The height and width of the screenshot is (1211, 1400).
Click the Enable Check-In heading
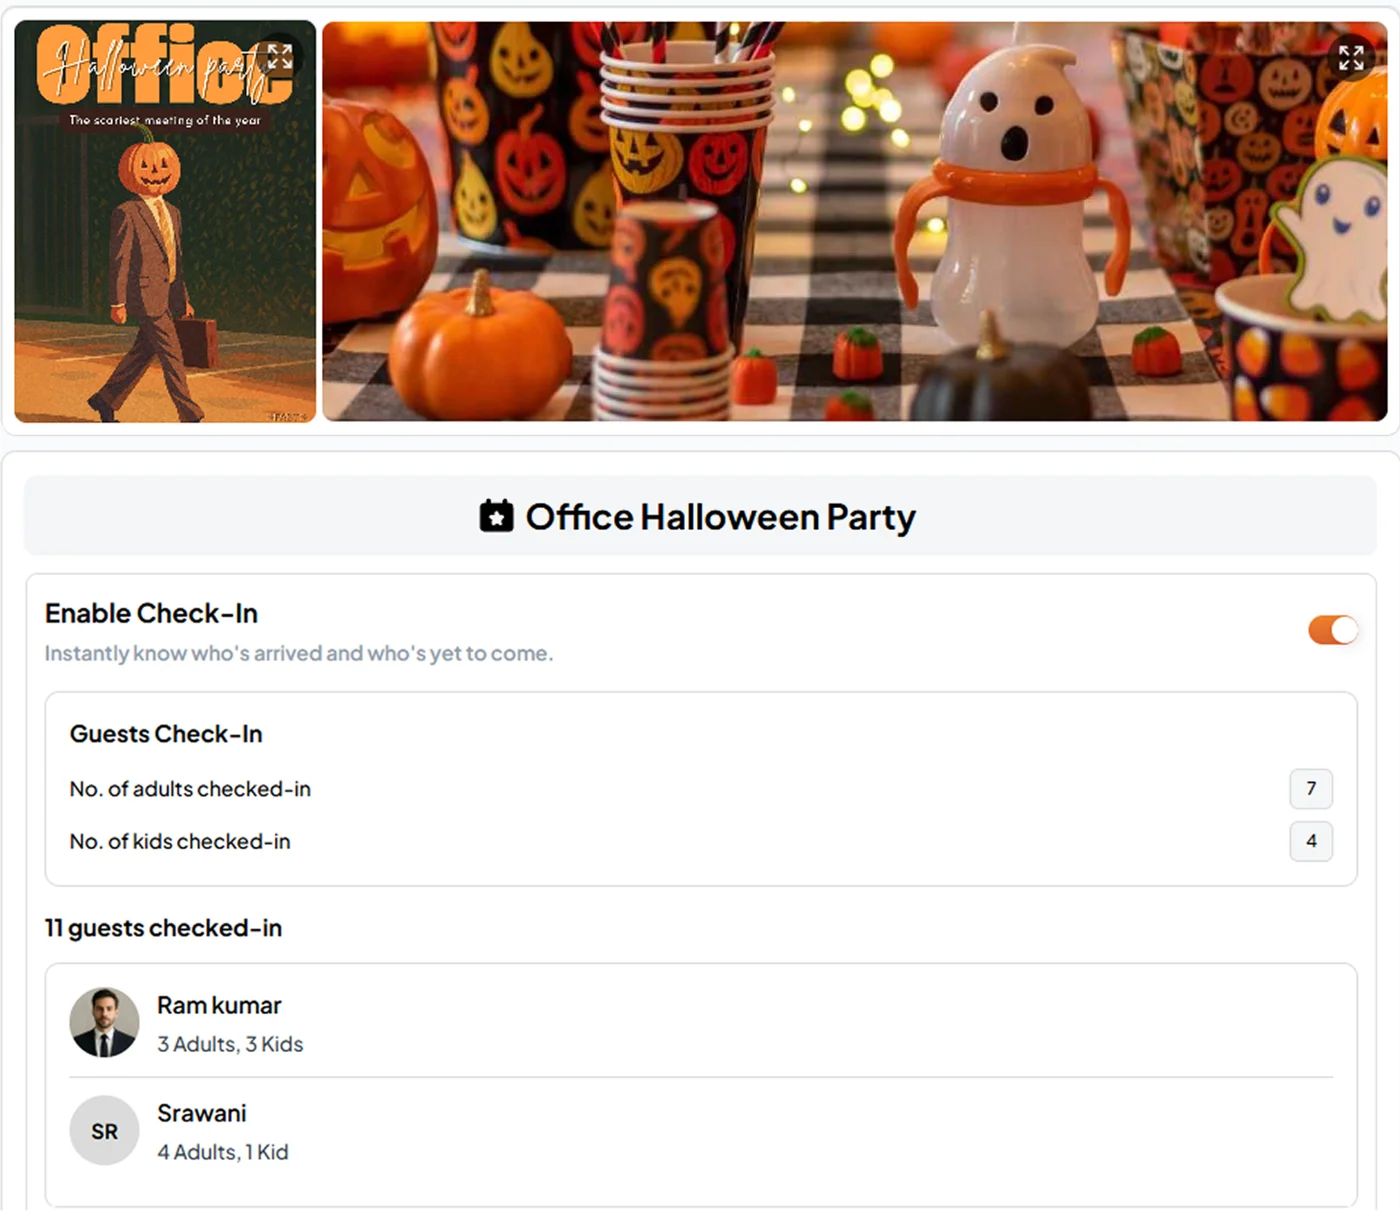point(151,613)
